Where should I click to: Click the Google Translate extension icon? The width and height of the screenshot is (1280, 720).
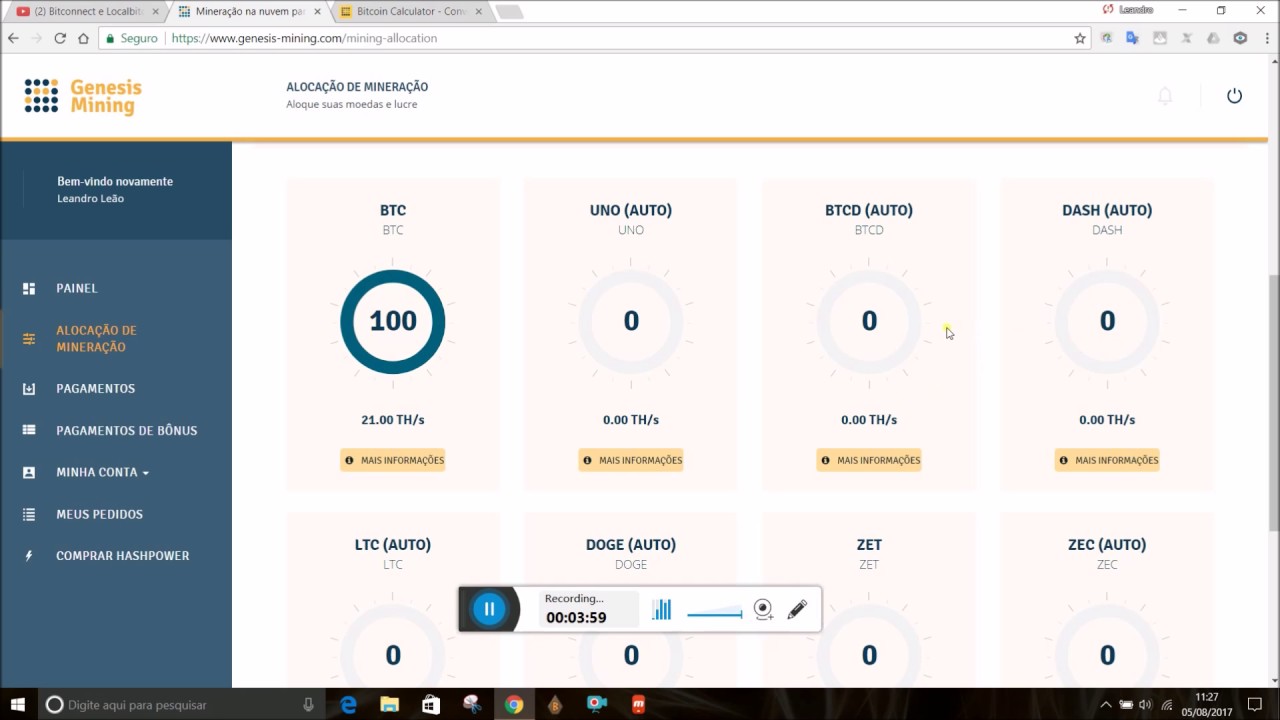tap(1132, 38)
